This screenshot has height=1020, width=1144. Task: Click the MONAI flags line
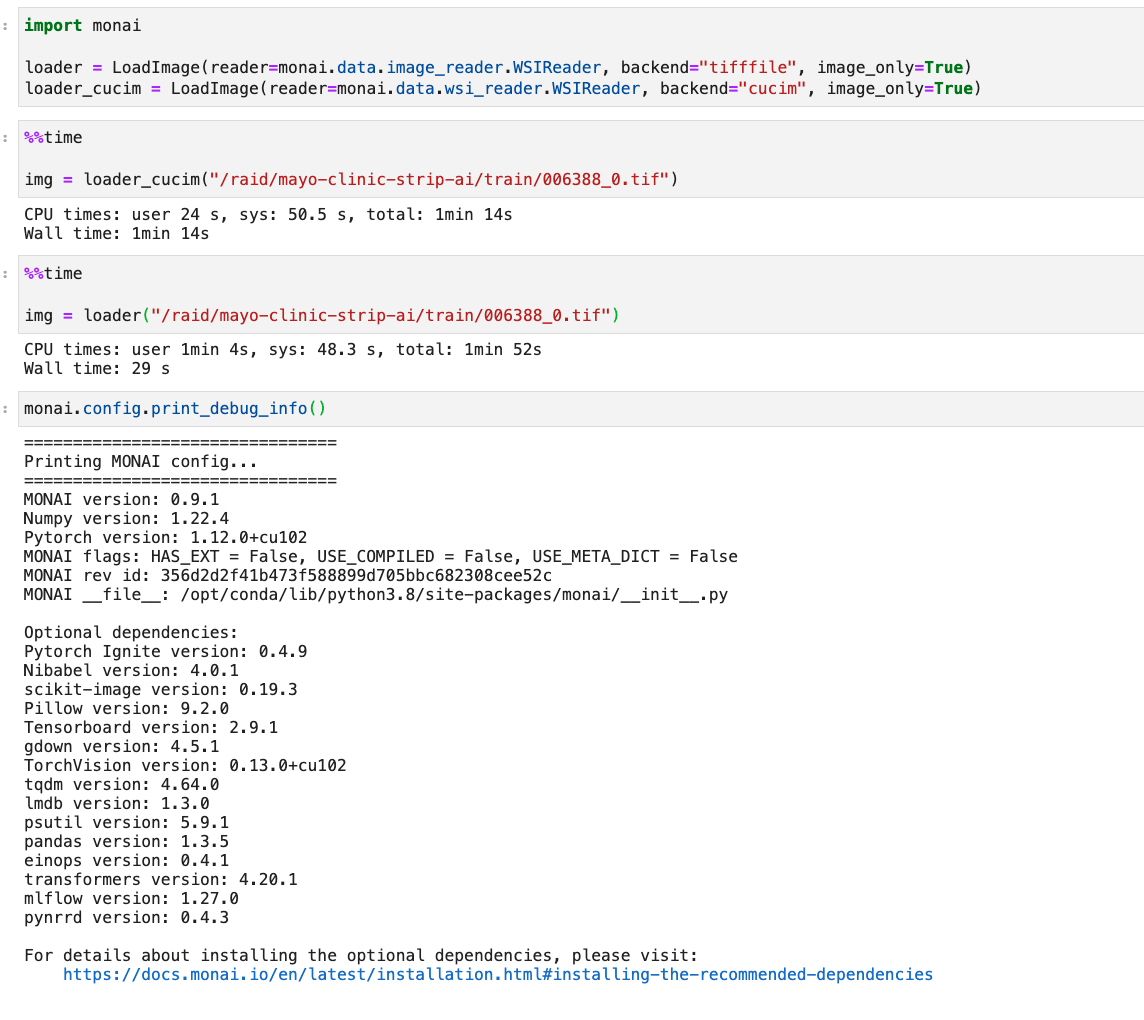pos(381,557)
